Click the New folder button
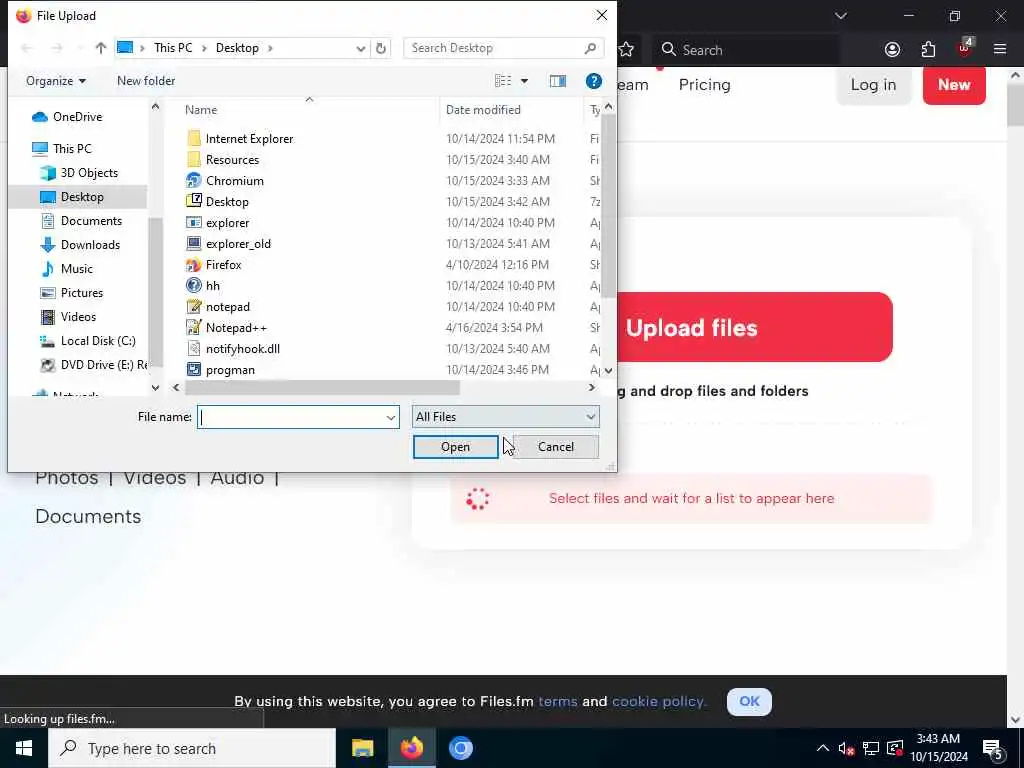 (x=146, y=81)
